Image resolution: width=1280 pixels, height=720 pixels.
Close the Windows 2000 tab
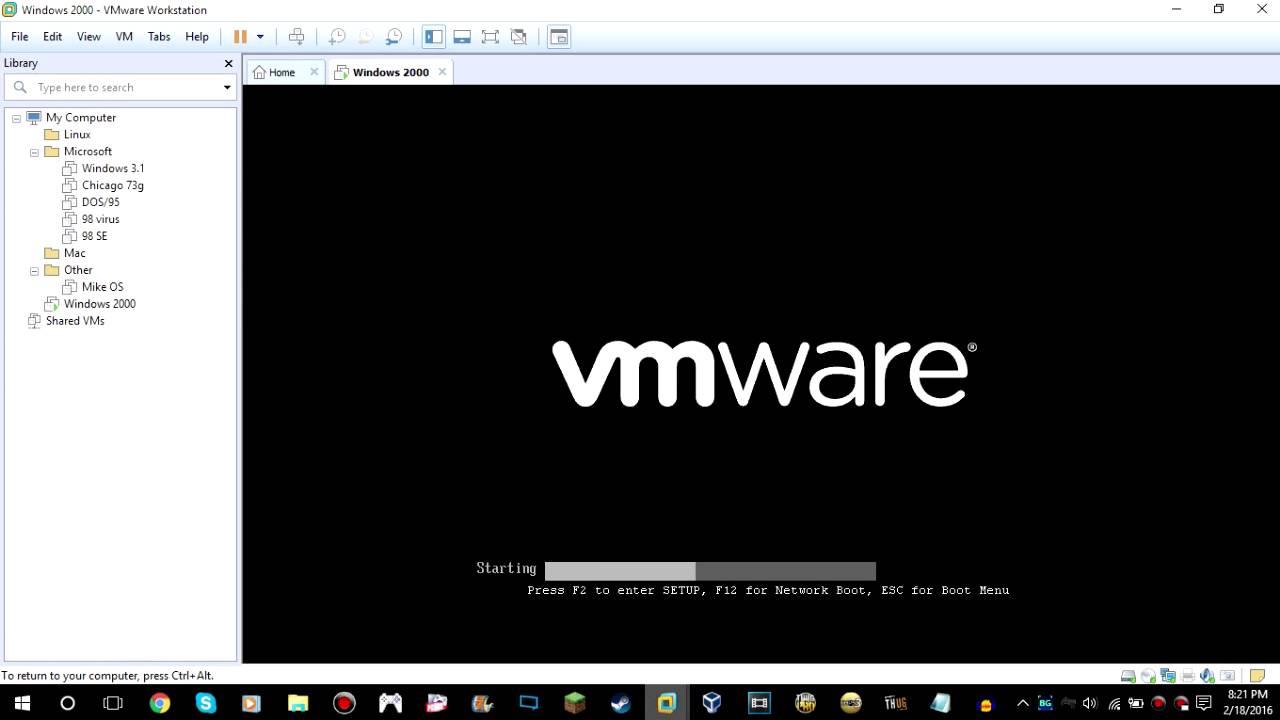click(442, 72)
